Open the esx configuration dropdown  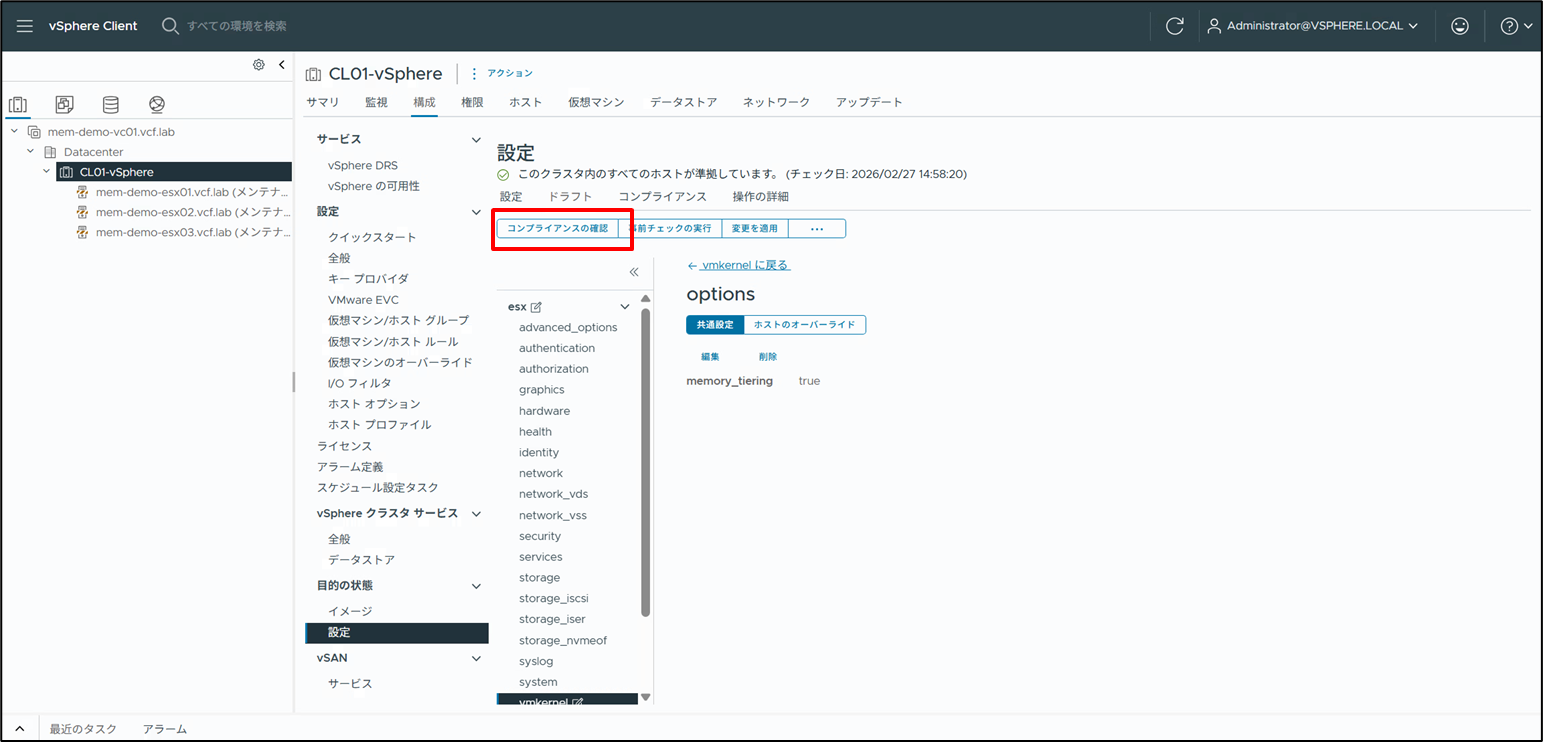tap(624, 305)
